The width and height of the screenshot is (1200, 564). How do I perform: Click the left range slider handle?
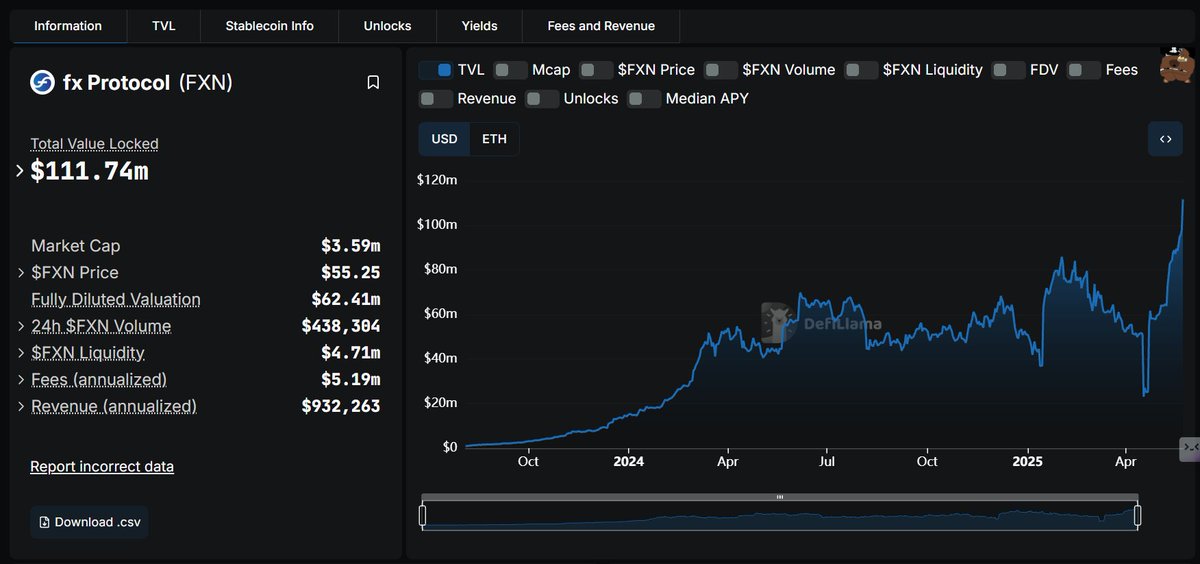pyautogui.click(x=422, y=517)
